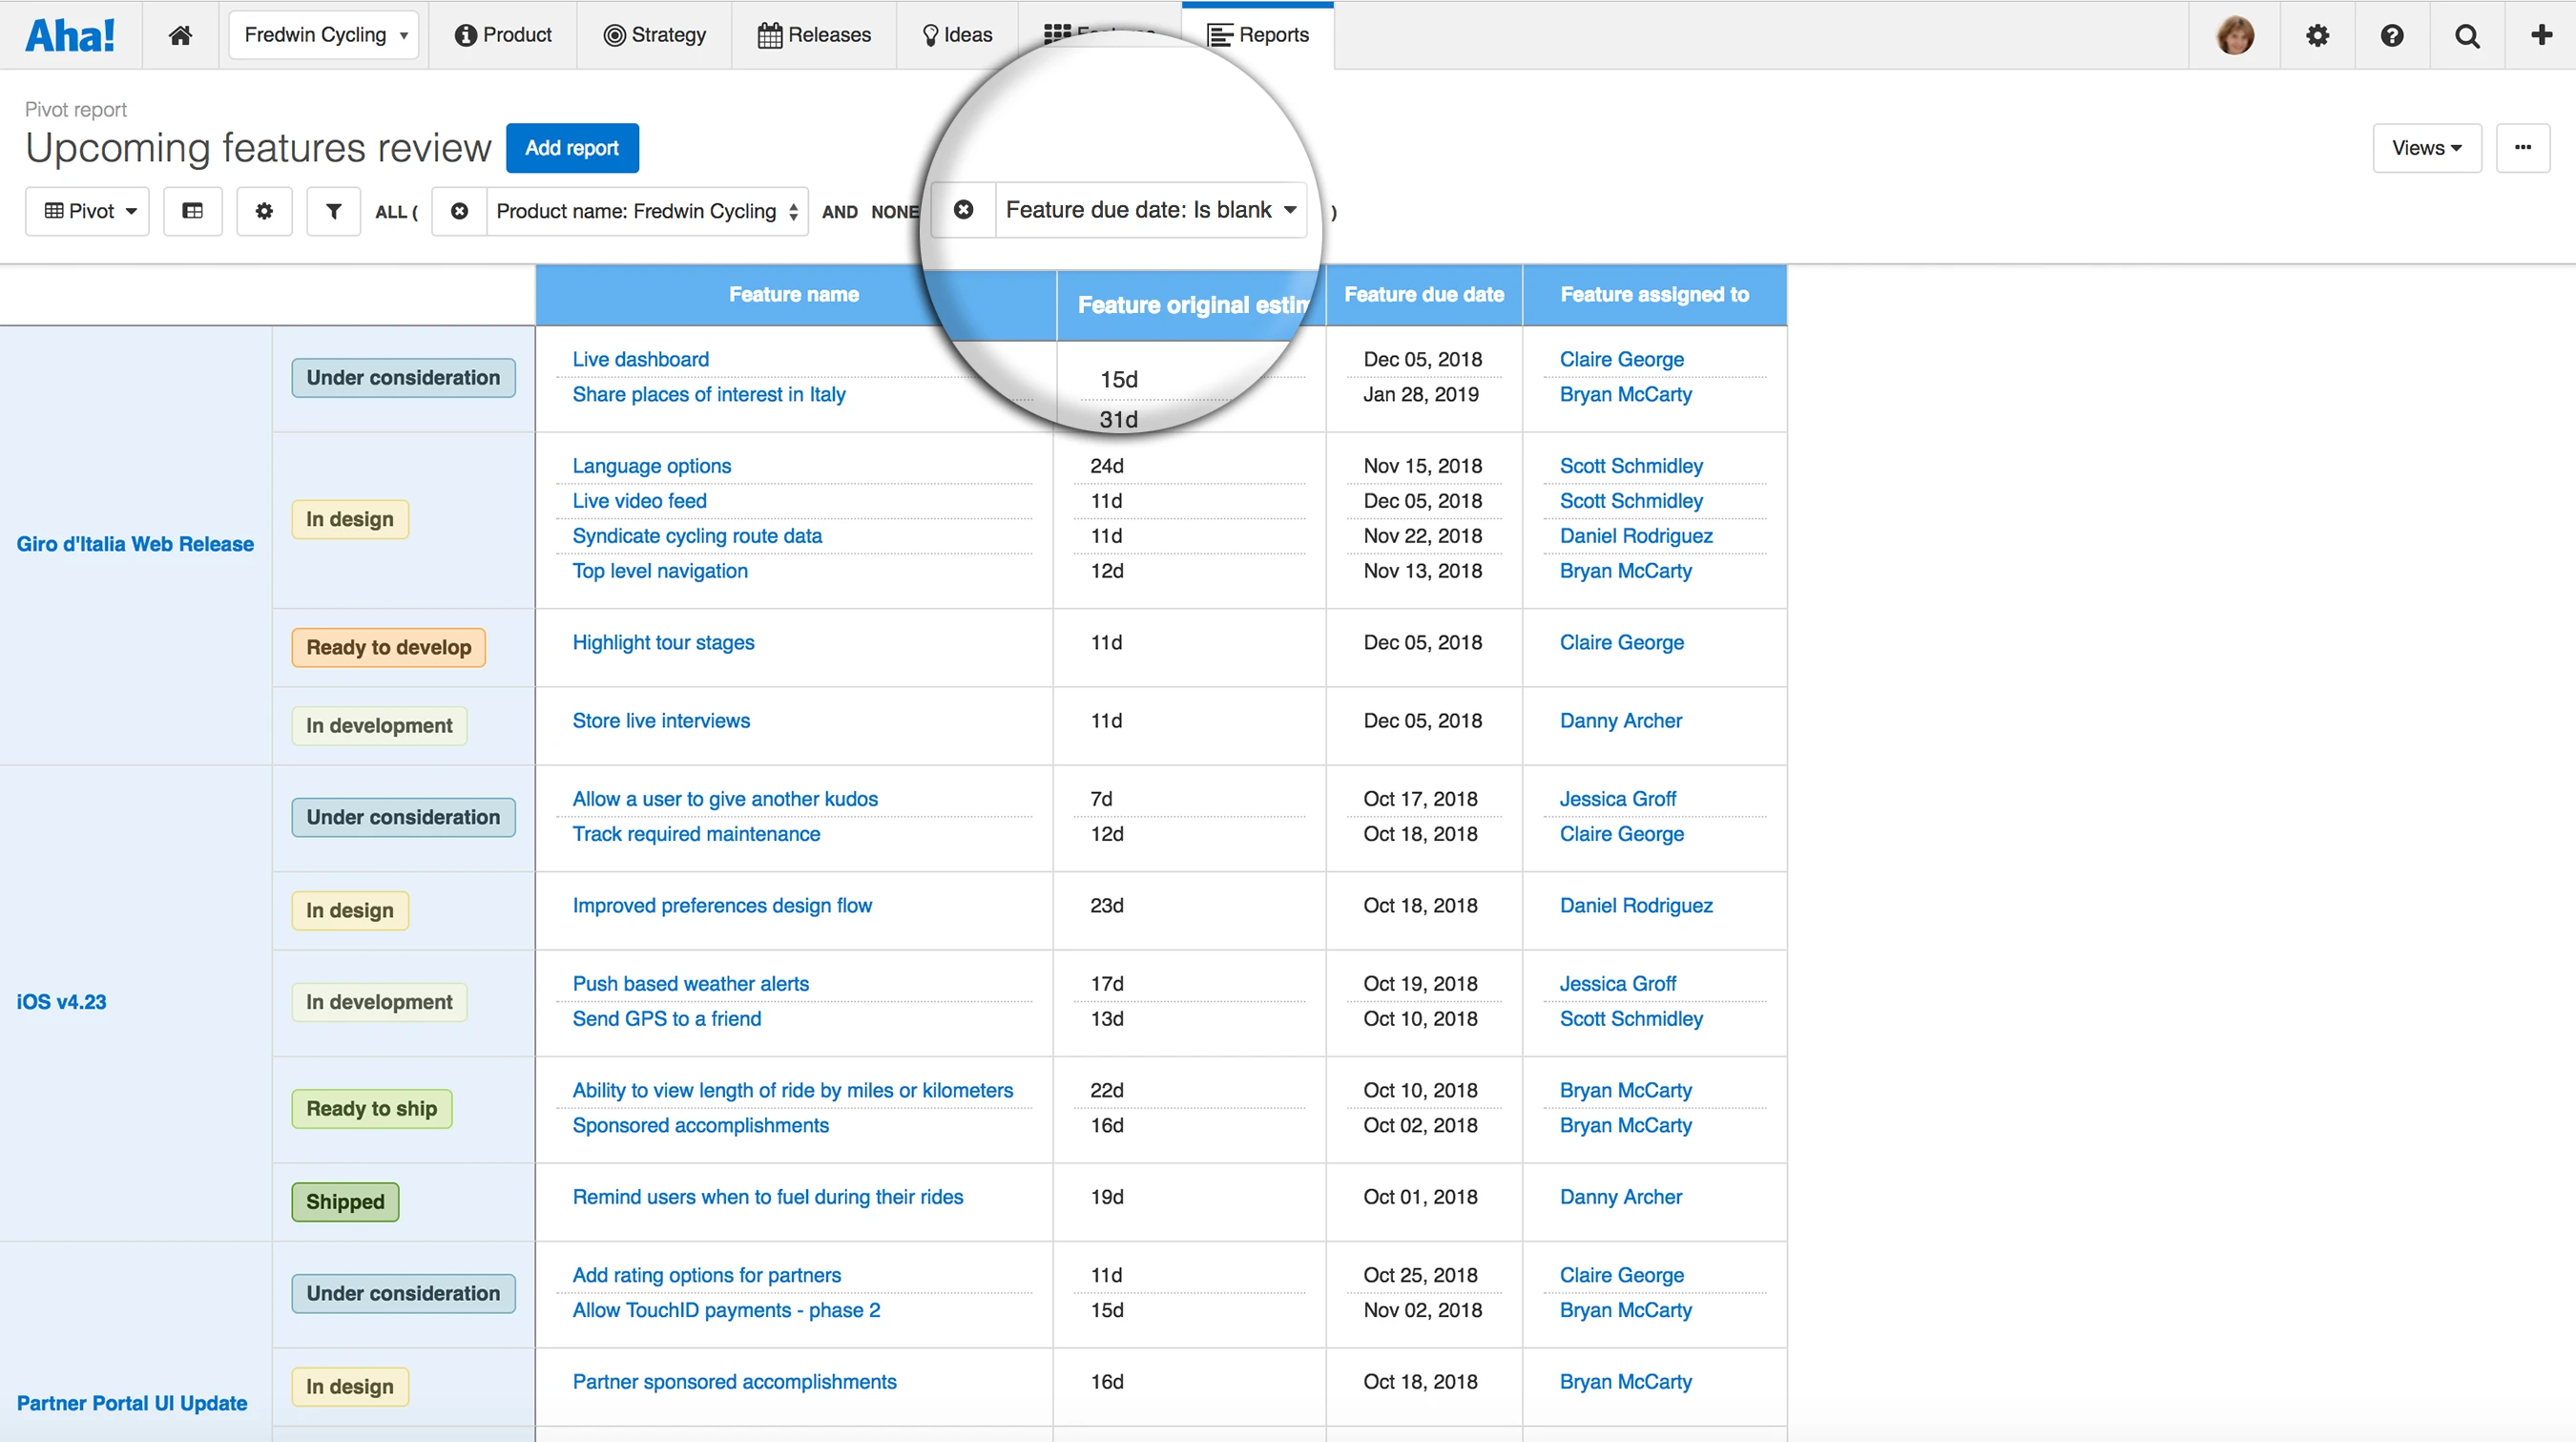
Task: Open report settings gear in toolbar
Action: [x=264, y=211]
